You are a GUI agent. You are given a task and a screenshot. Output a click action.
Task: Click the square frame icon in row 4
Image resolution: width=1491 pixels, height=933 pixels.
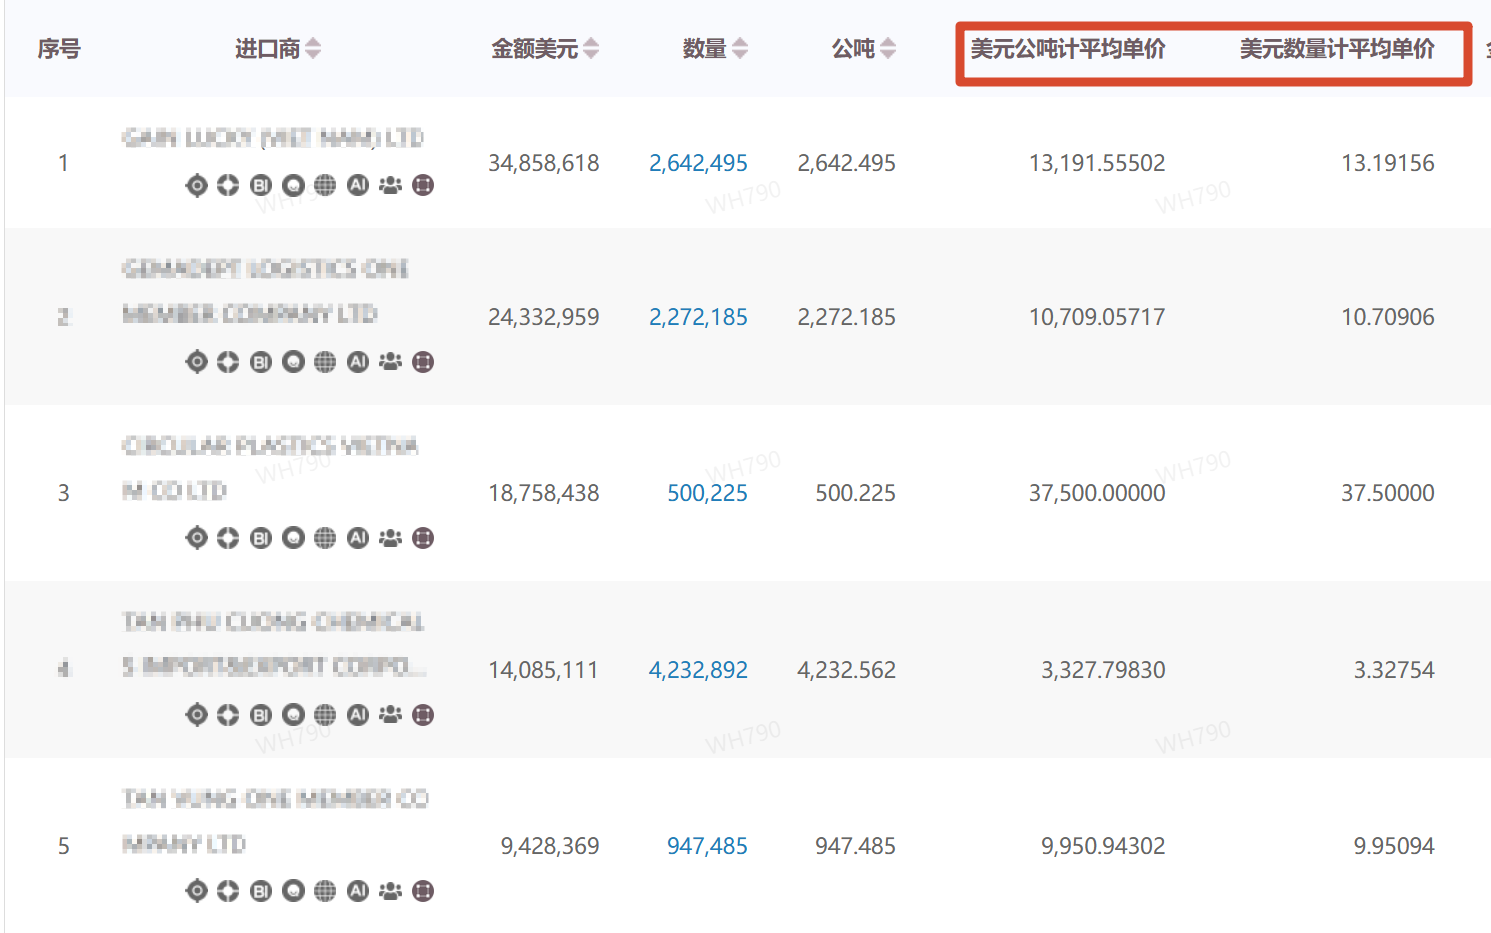coord(423,715)
